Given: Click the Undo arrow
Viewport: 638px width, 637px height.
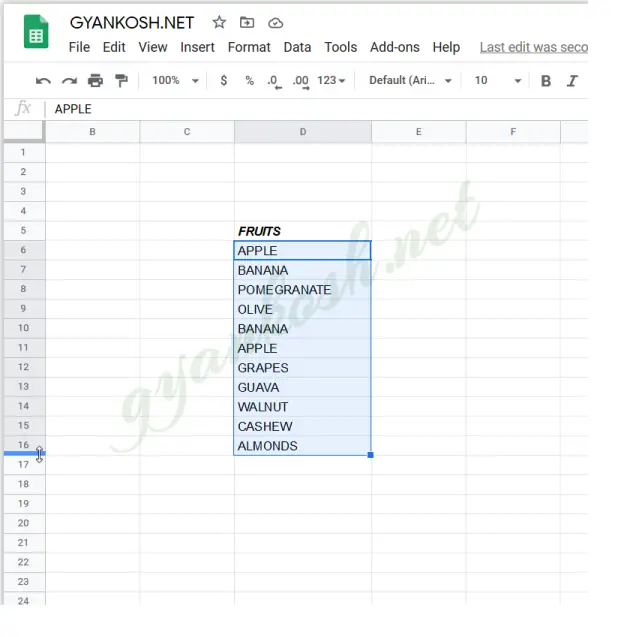Looking at the screenshot, I should click(43, 81).
